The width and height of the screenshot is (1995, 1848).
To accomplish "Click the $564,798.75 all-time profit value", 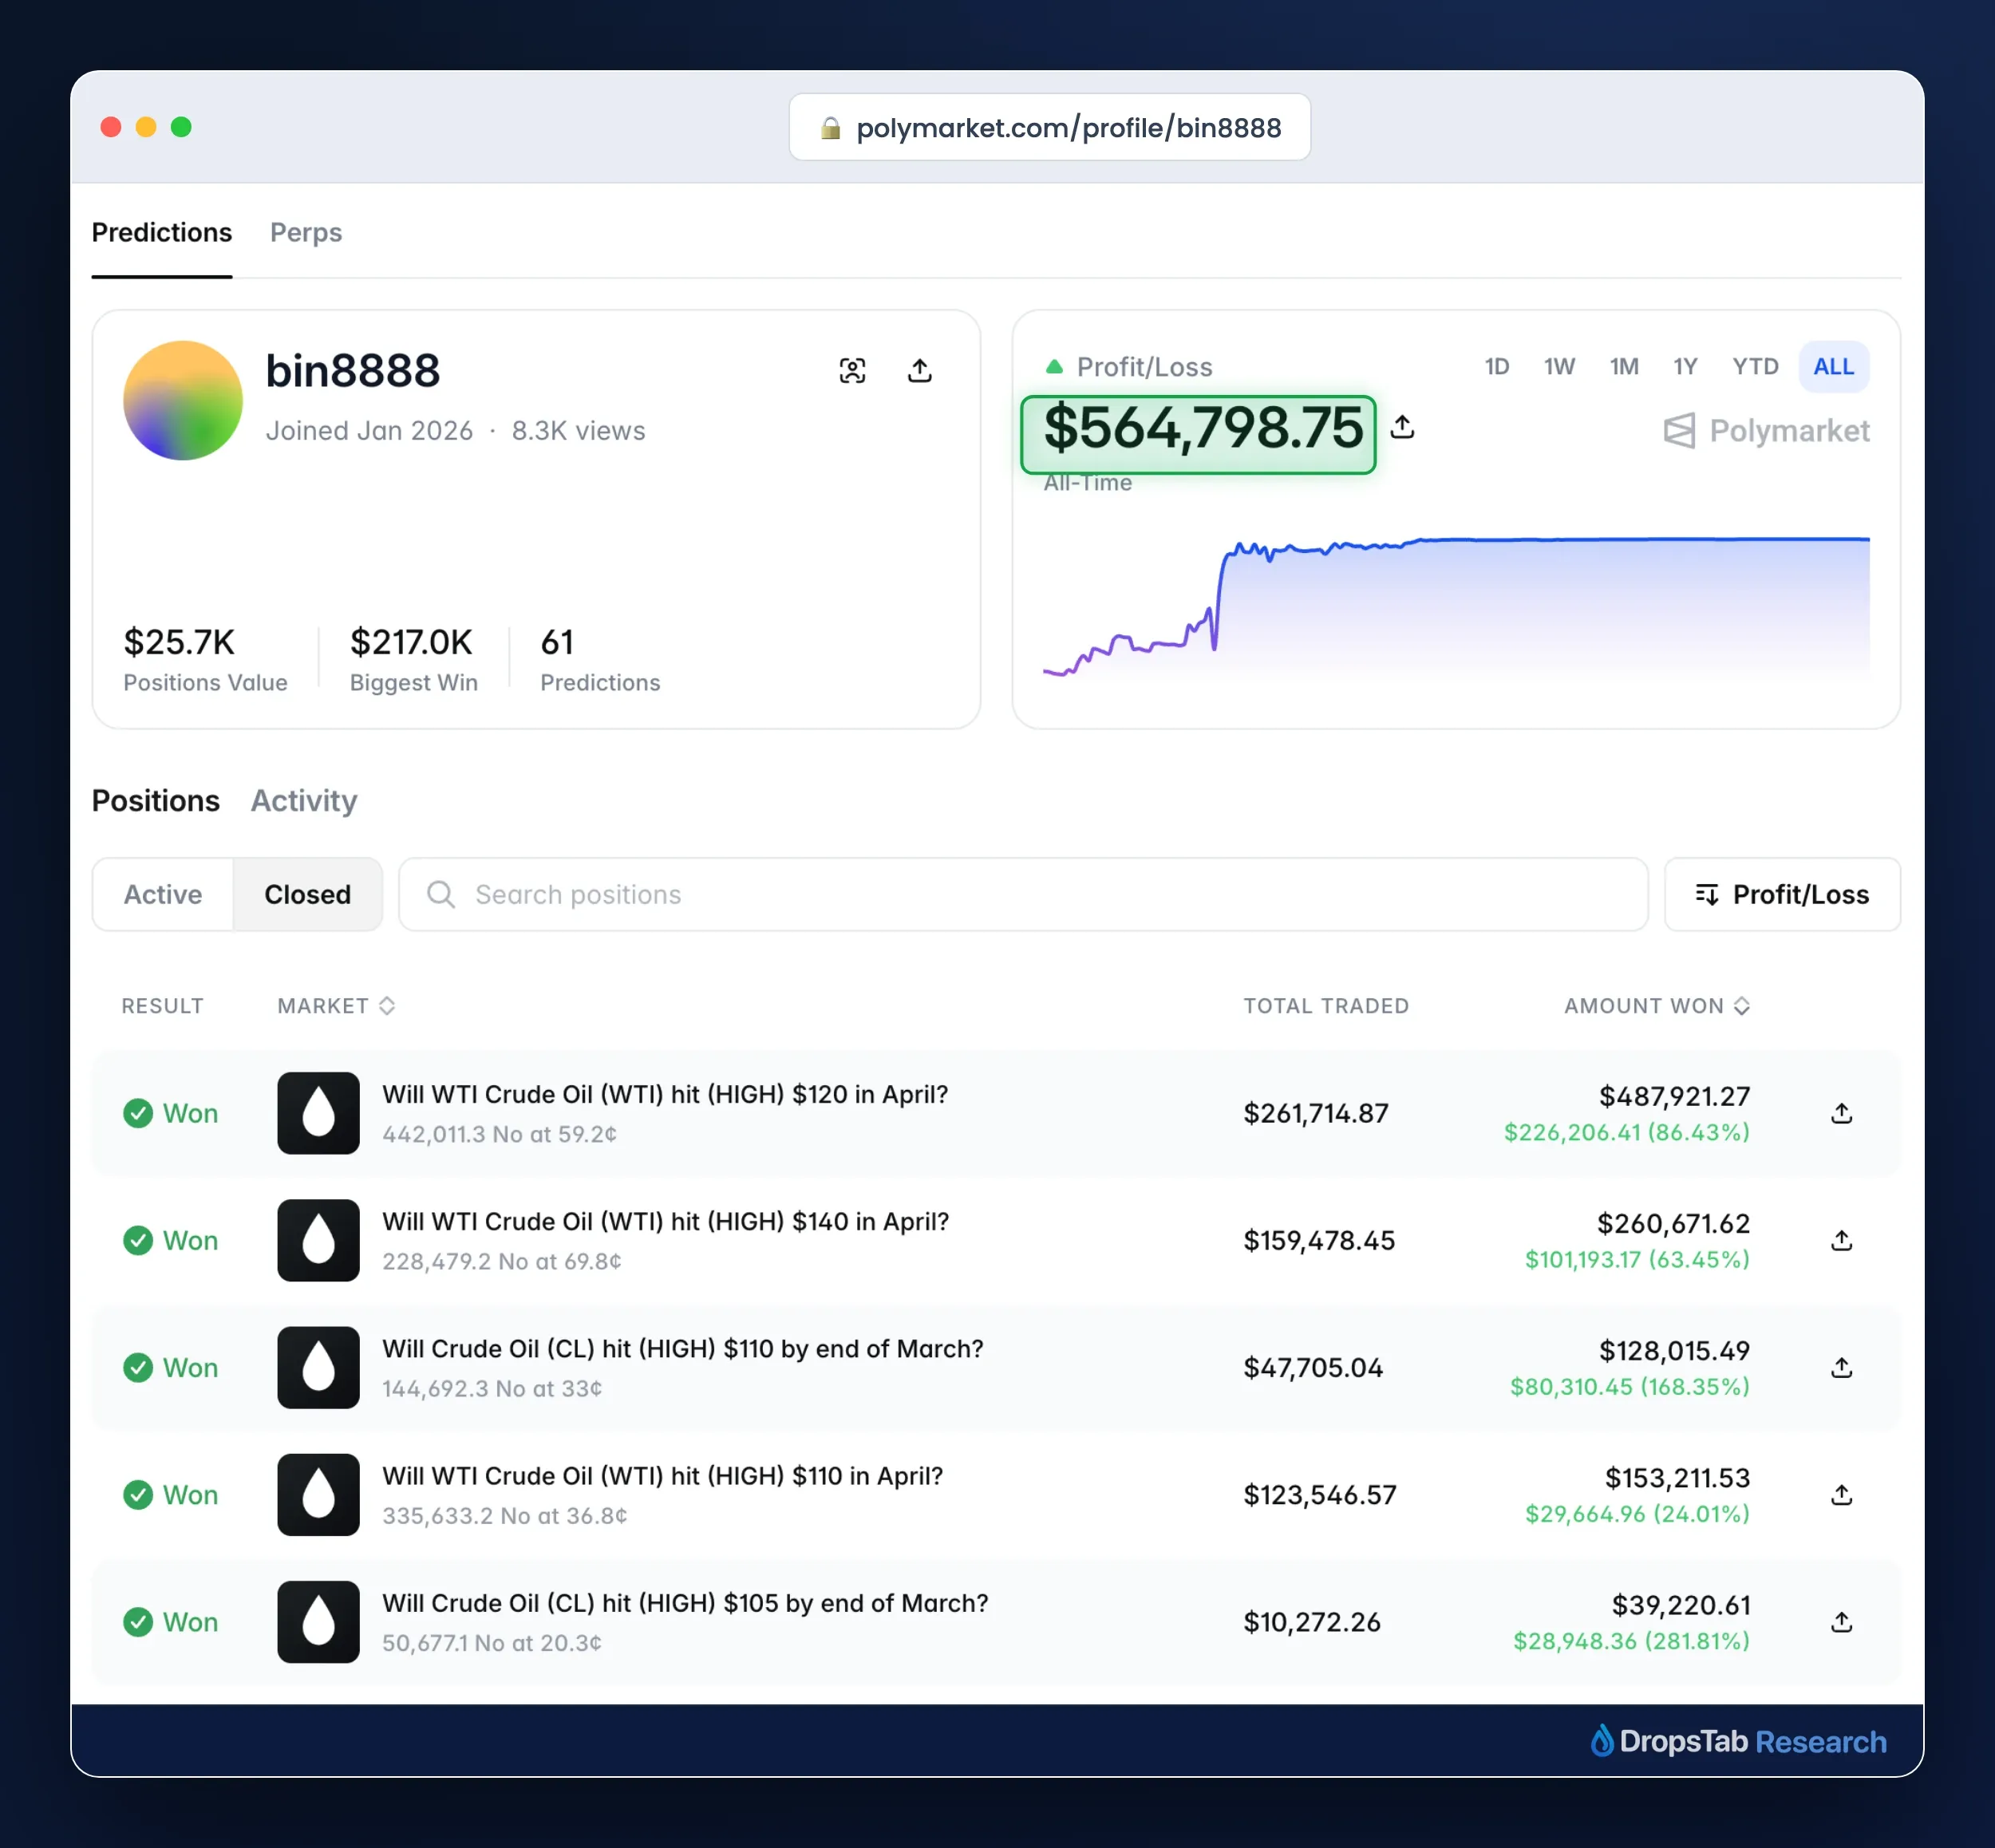I will (1203, 429).
